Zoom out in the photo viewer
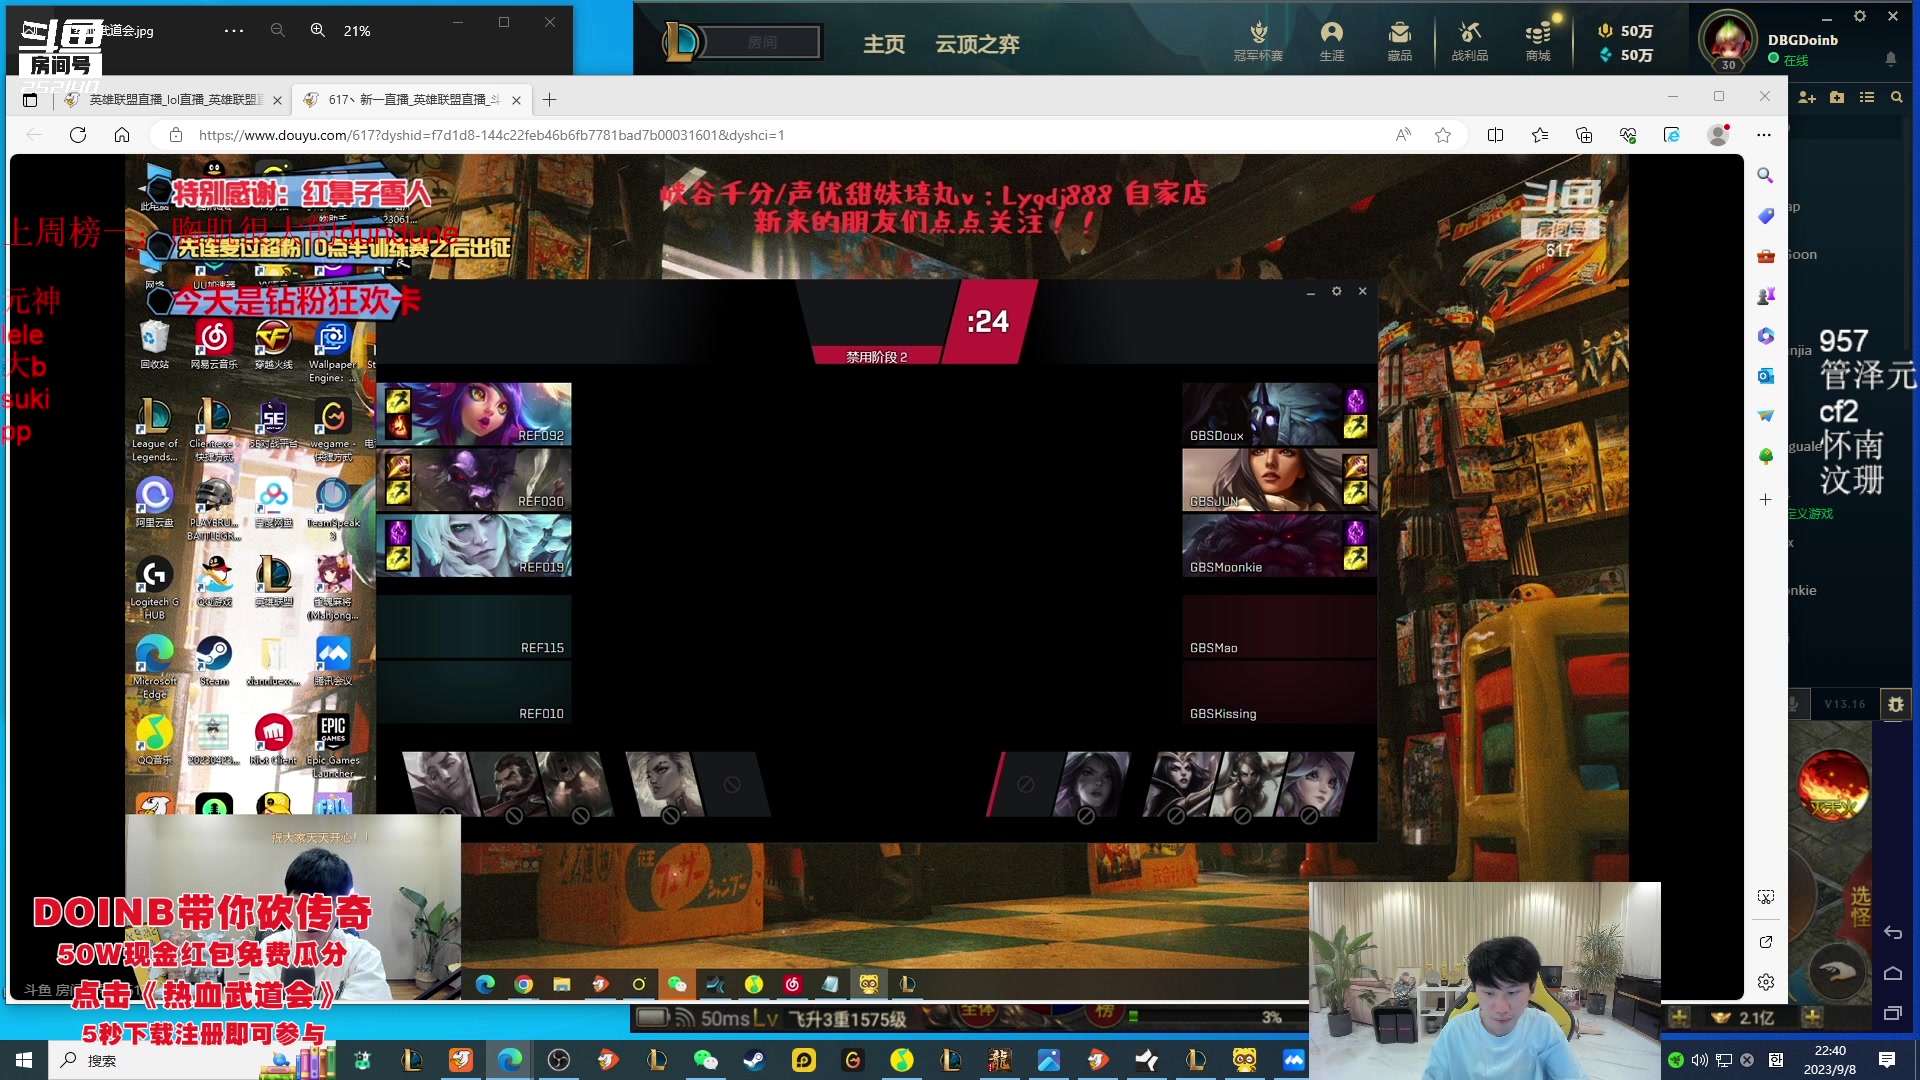 coord(278,31)
